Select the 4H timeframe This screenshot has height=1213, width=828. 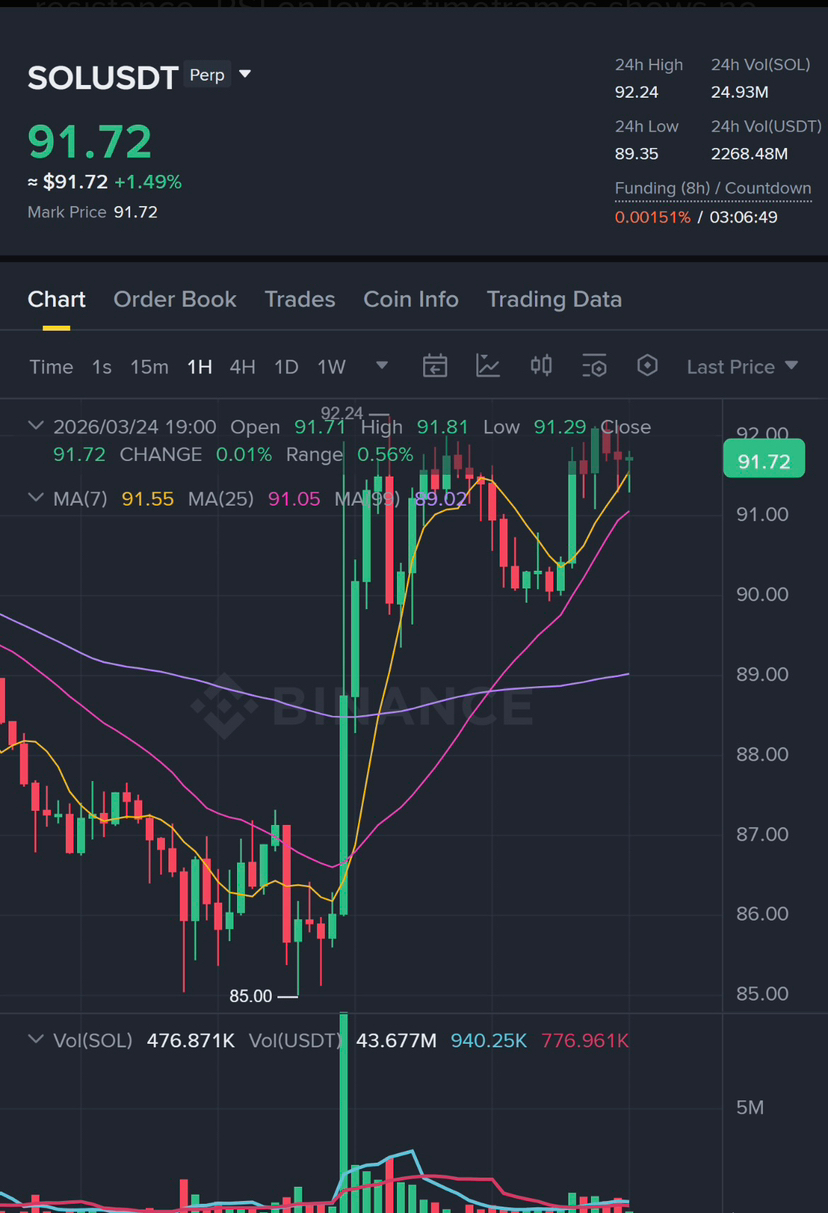click(242, 367)
